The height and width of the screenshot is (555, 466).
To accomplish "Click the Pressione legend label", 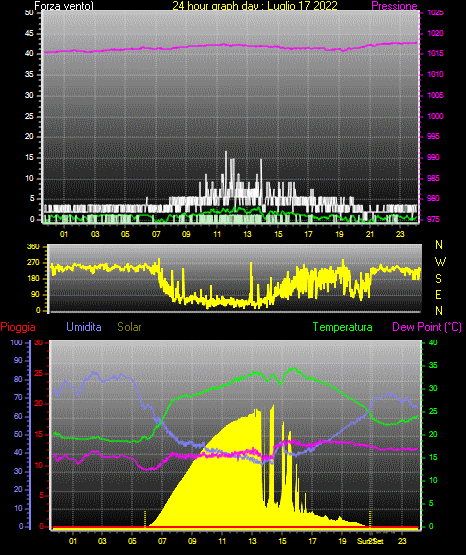I will (394, 6).
